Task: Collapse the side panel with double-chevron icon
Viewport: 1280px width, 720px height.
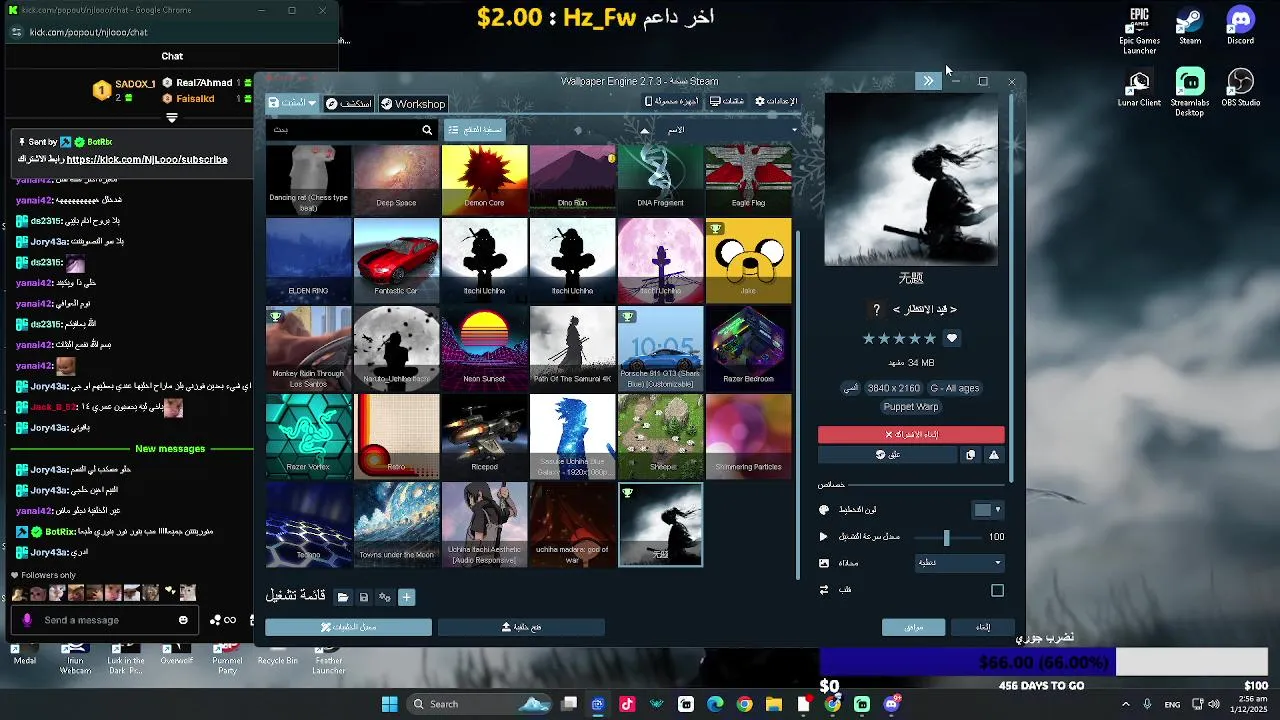Action: [x=928, y=81]
